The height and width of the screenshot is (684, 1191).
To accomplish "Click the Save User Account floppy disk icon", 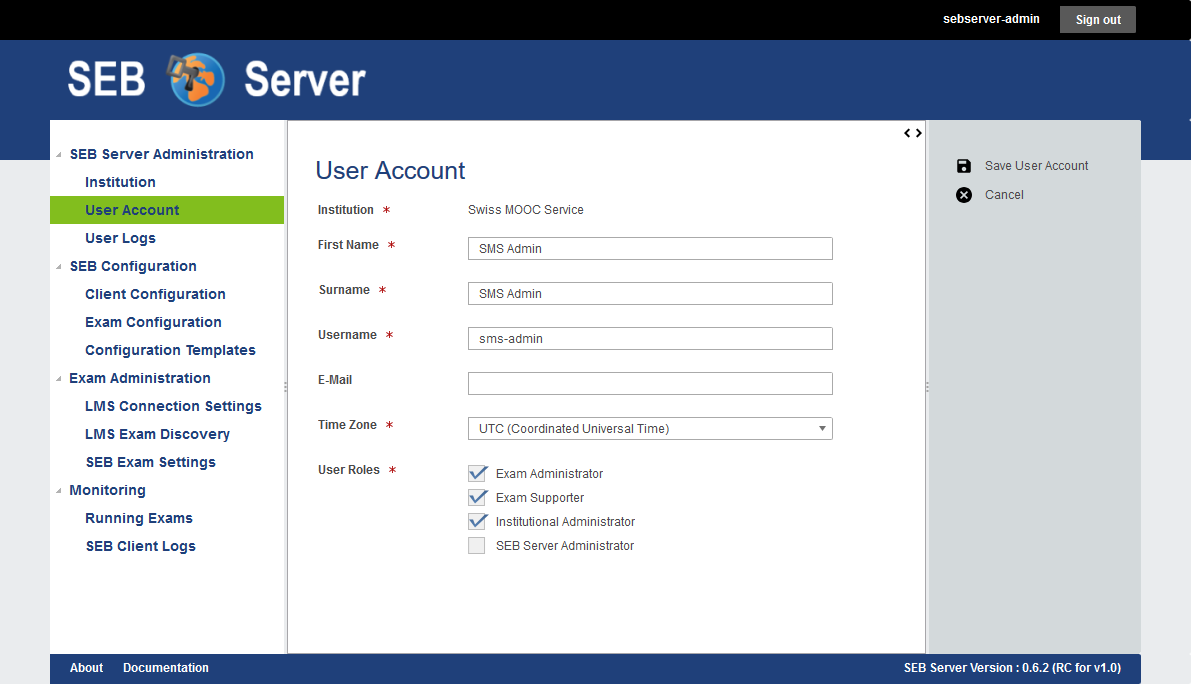I will (x=963, y=166).
